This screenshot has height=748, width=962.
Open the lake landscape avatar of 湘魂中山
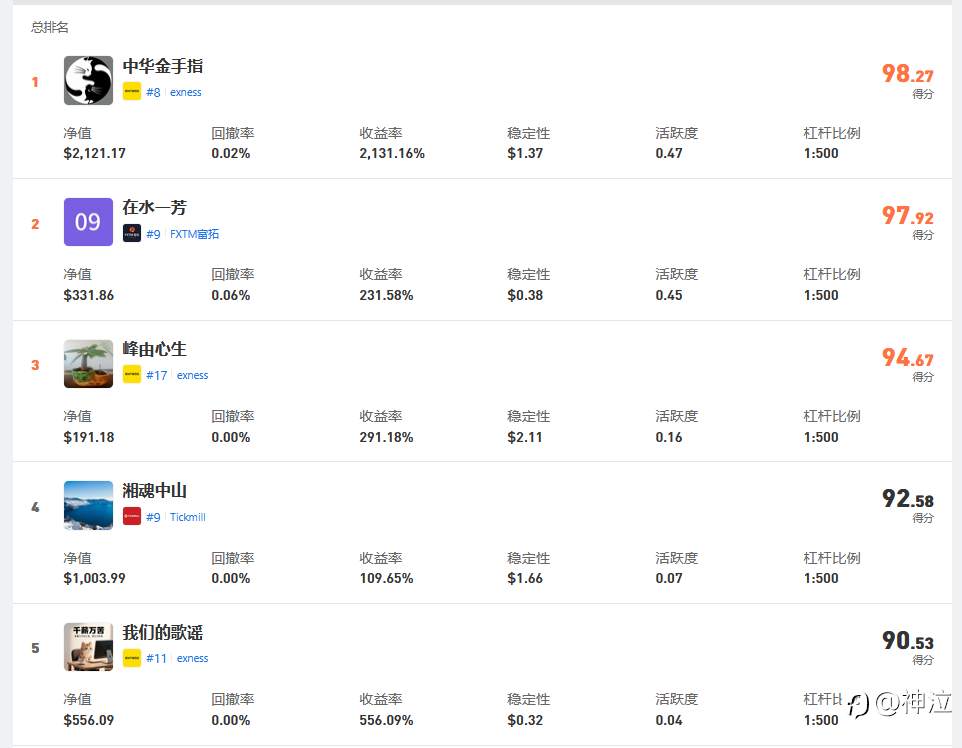[x=88, y=505]
